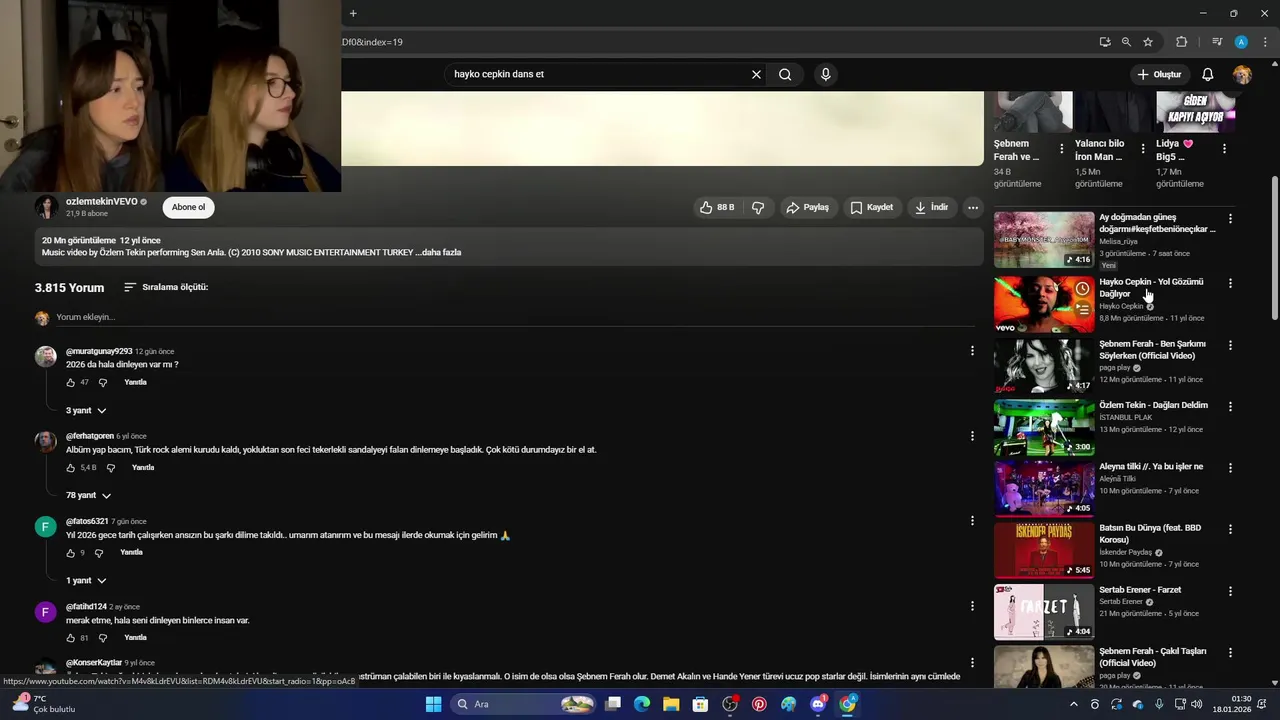Add Hayko Cepkin video to queue icon
The width and height of the screenshot is (1280, 720).
1082,310
